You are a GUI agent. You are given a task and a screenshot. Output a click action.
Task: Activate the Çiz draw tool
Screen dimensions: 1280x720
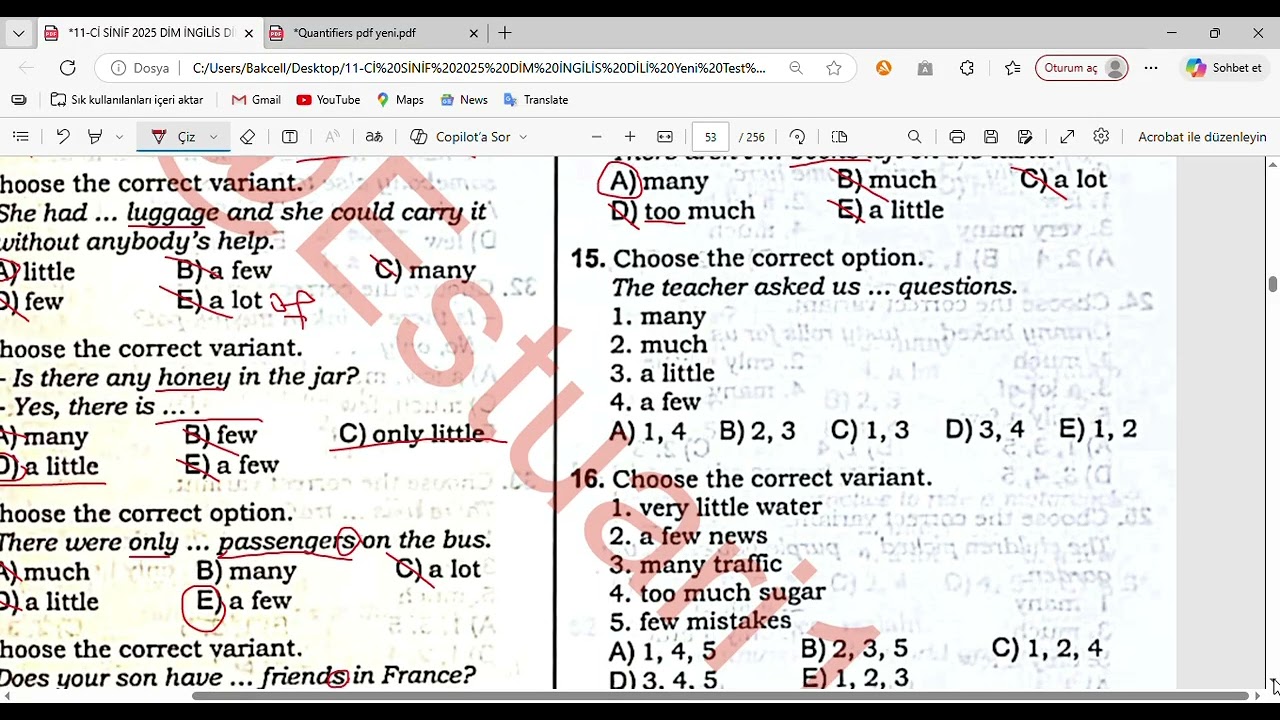[174, 137]
